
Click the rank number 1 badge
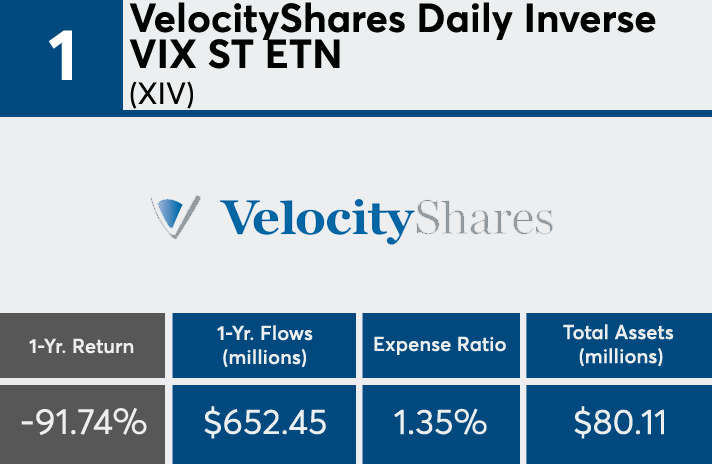click(x=62, y=56)
